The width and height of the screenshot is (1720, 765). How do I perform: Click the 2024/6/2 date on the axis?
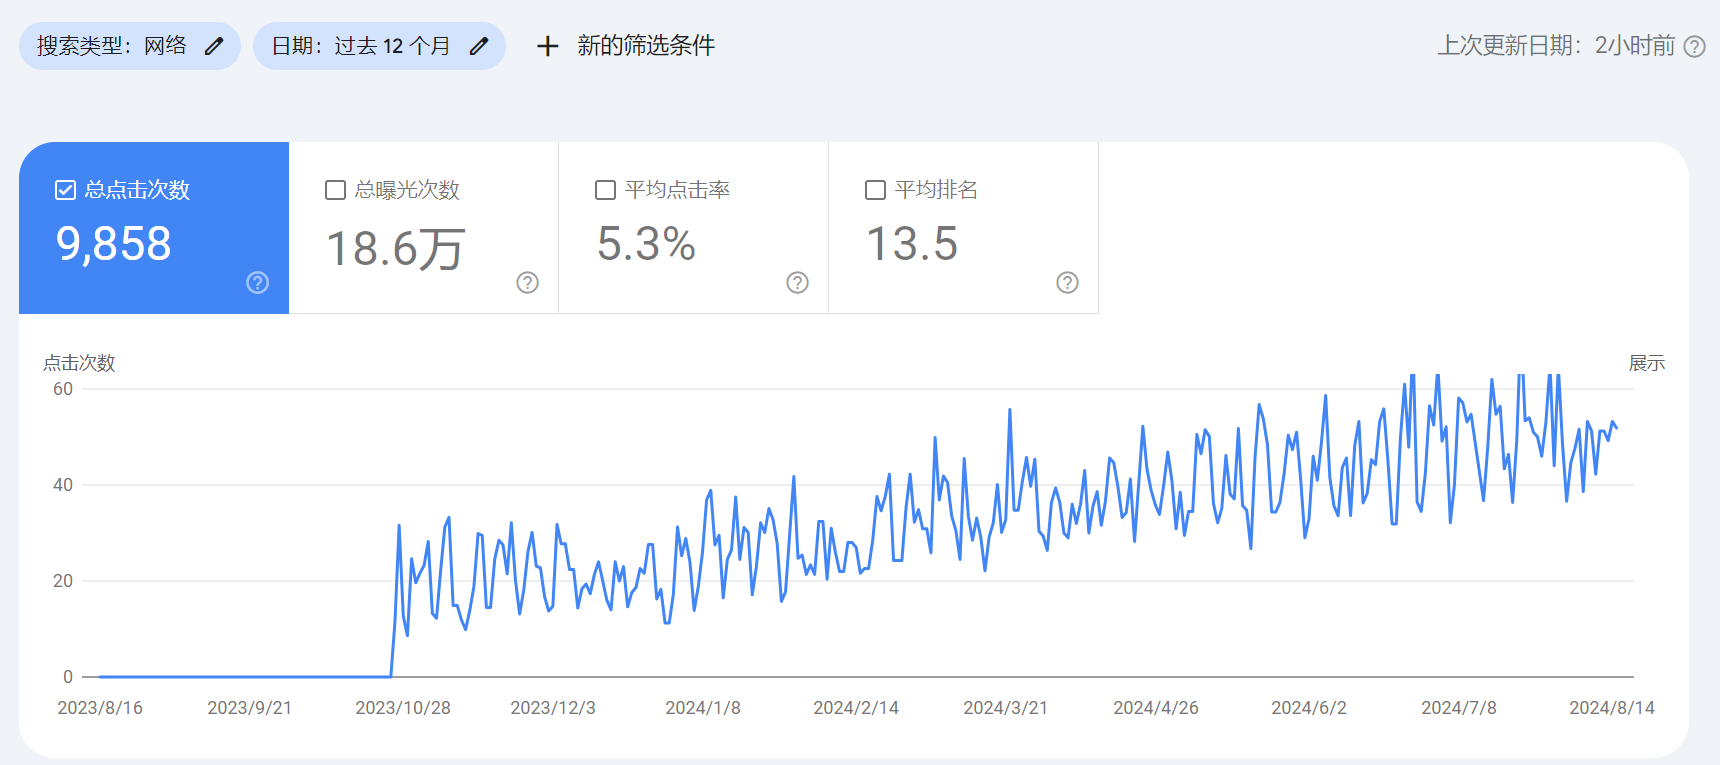(1309, 708)
